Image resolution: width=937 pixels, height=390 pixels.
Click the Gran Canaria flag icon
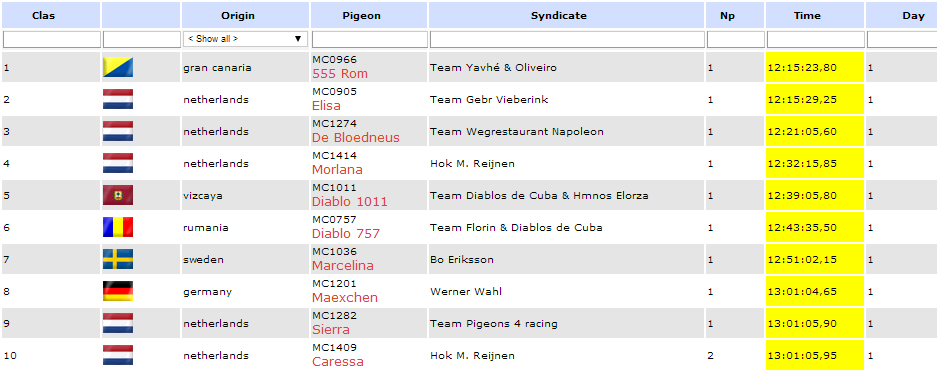118,67
